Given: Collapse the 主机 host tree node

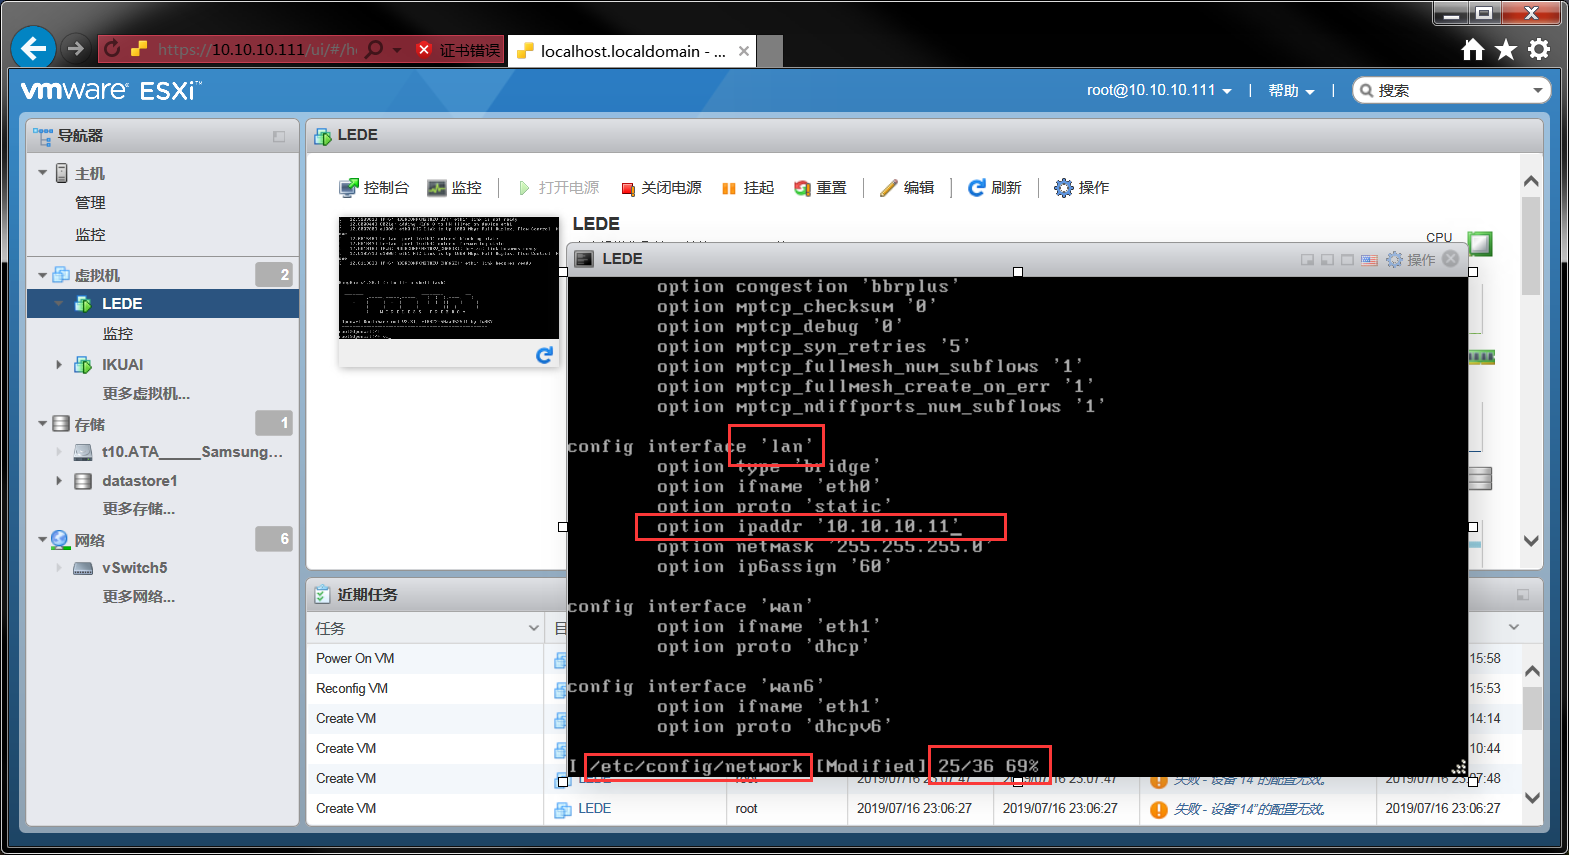Looking at the screenshot, I should 43,173.
